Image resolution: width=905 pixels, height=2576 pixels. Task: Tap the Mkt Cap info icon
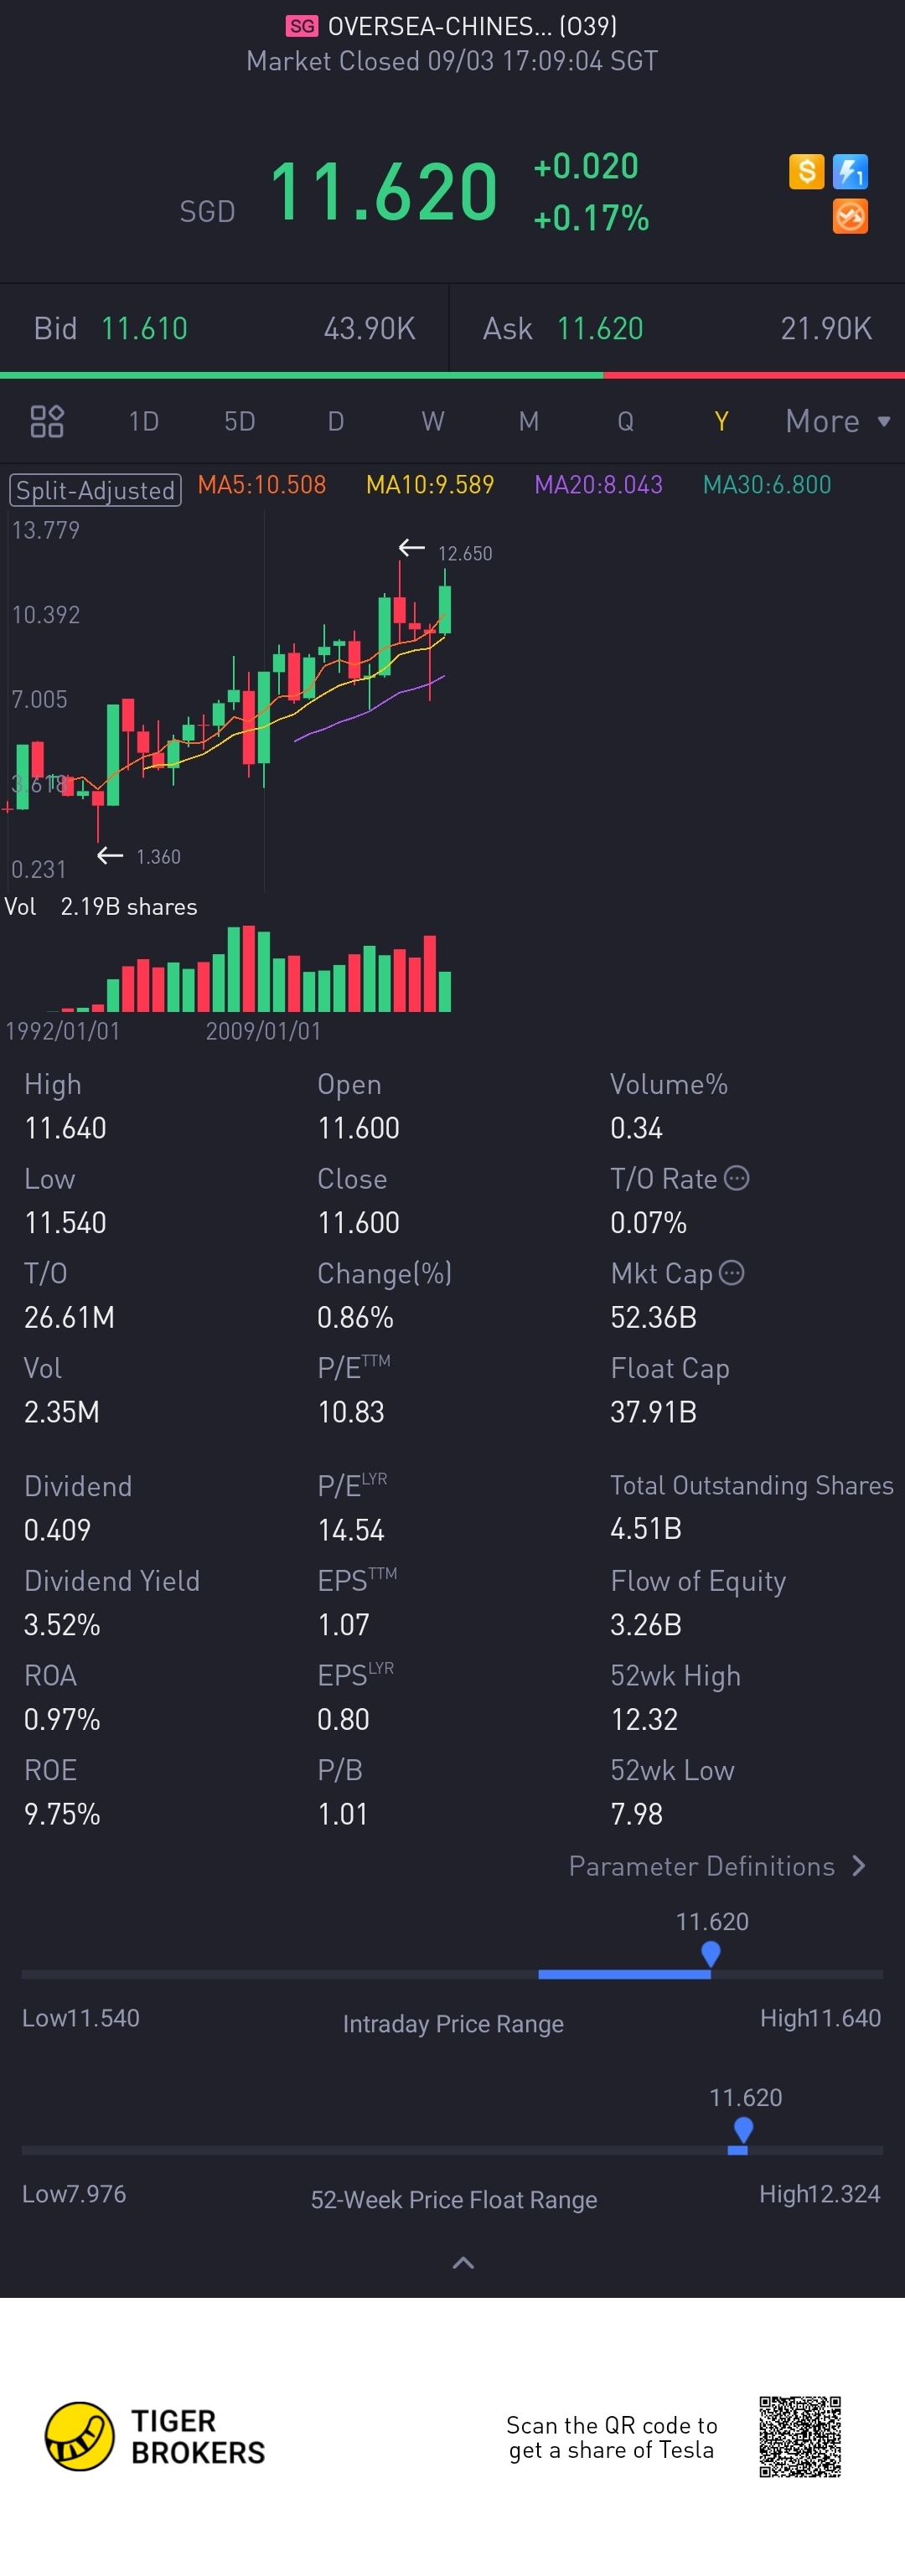tap(732, 1272)
